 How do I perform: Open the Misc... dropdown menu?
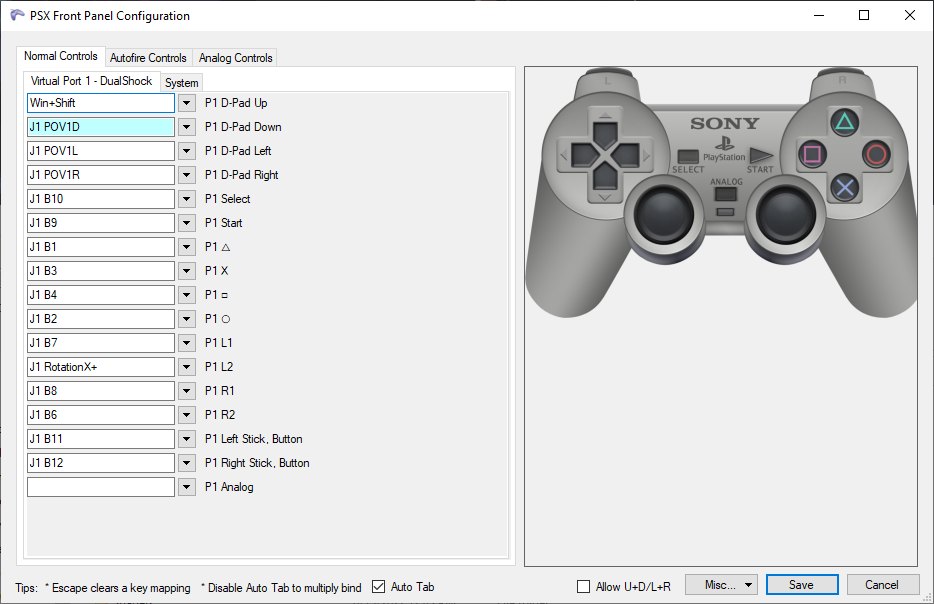click(721, 584)
